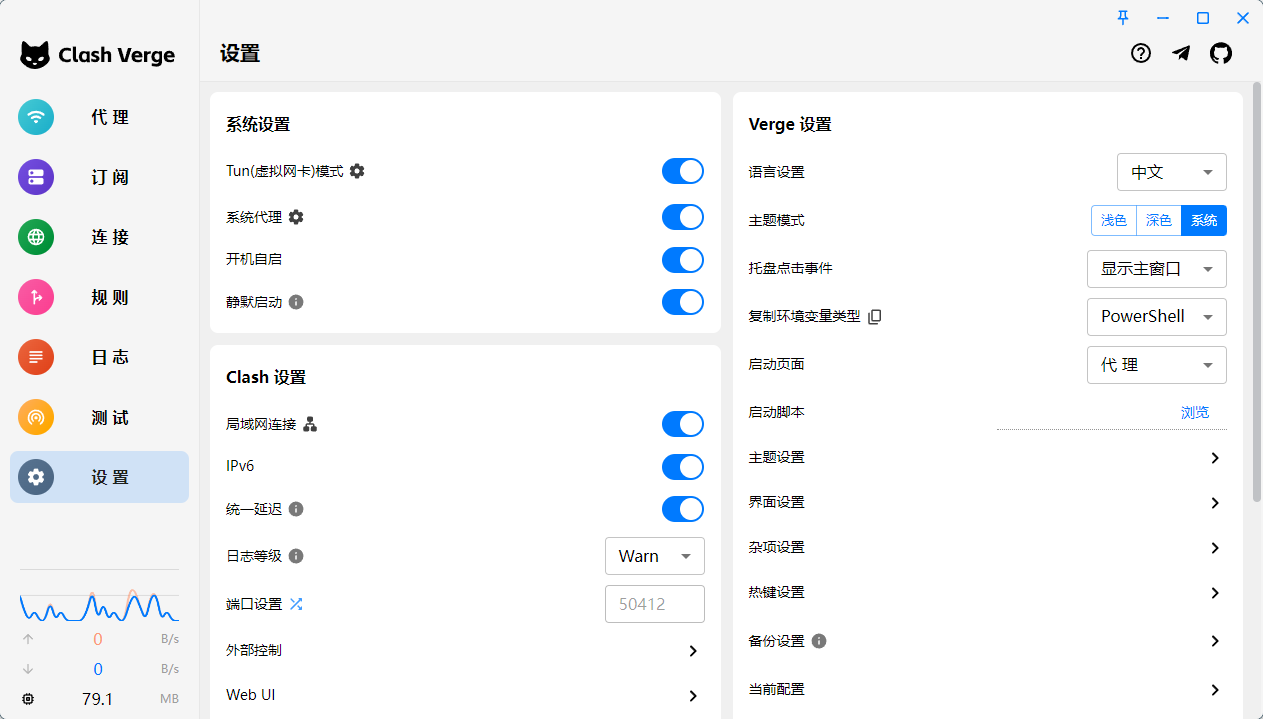
Task: Open the Telegram channel icon
Action: (x=1181, y=54)
